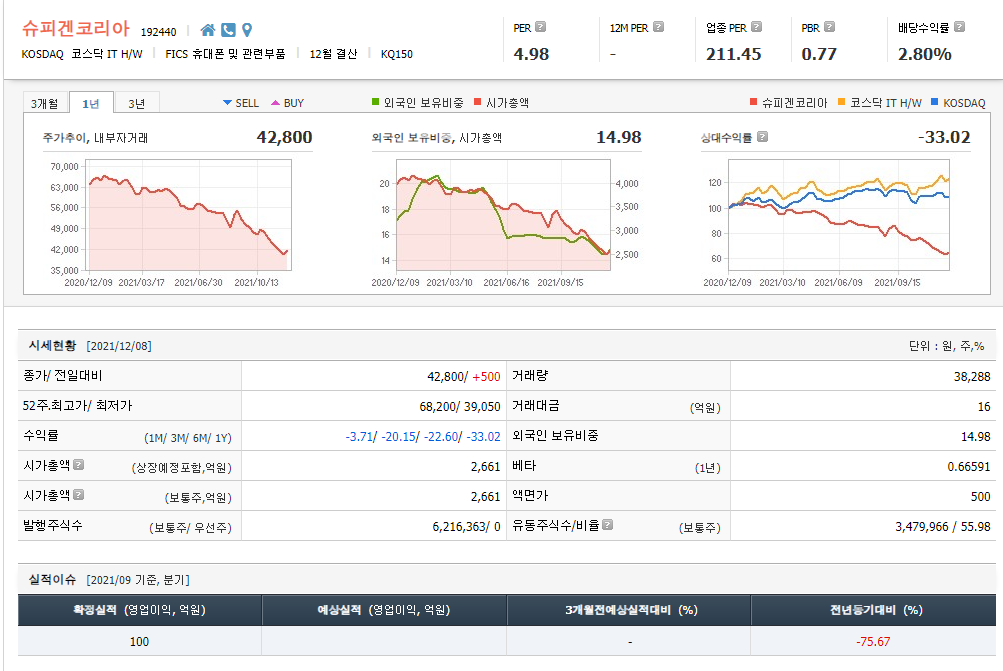The height and width of the screenshot is (671, 1003).
Task: Switch chart period to 3개월 tab
Action: (x=45, y=103)
